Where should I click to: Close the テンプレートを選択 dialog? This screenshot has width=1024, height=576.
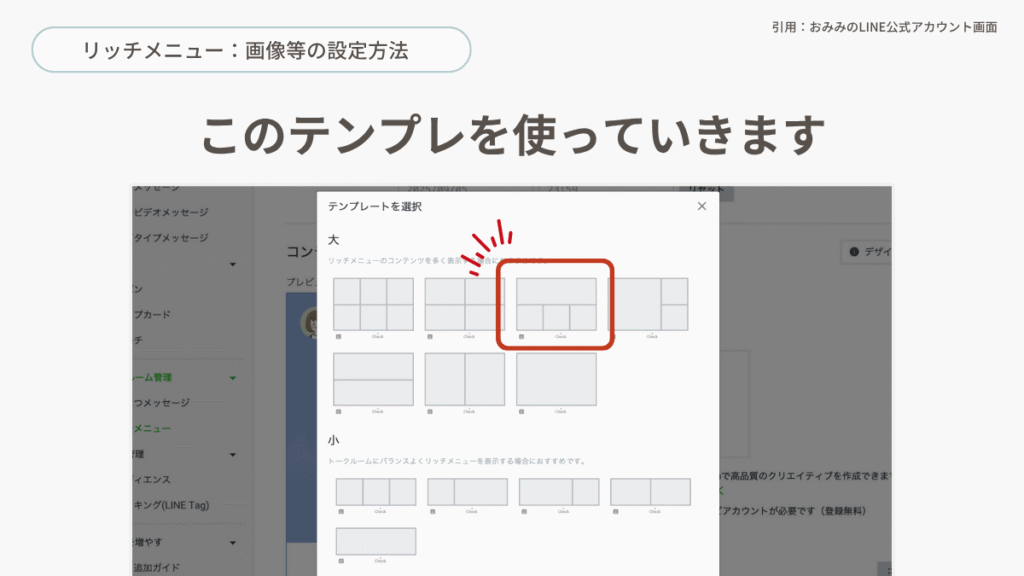(701, 206)
